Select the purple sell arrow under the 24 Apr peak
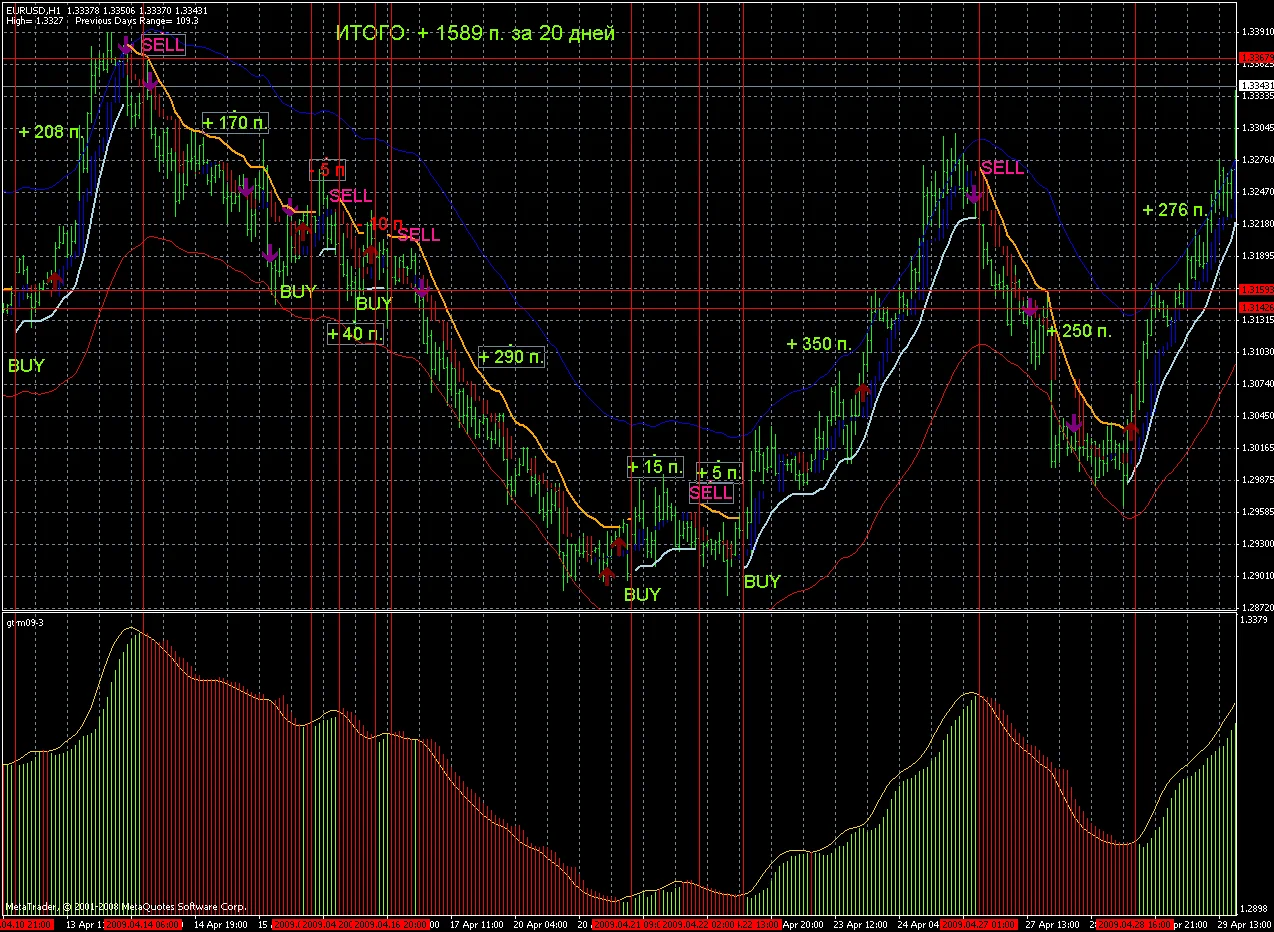The height and width of the screenshot is (932, 1274). (973, 193)
